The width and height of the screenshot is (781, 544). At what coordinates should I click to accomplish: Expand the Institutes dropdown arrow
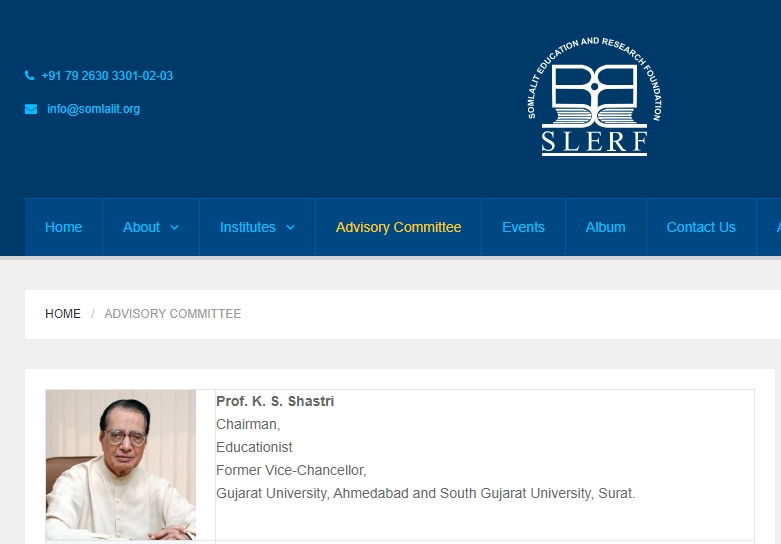[x=290, y=227]
